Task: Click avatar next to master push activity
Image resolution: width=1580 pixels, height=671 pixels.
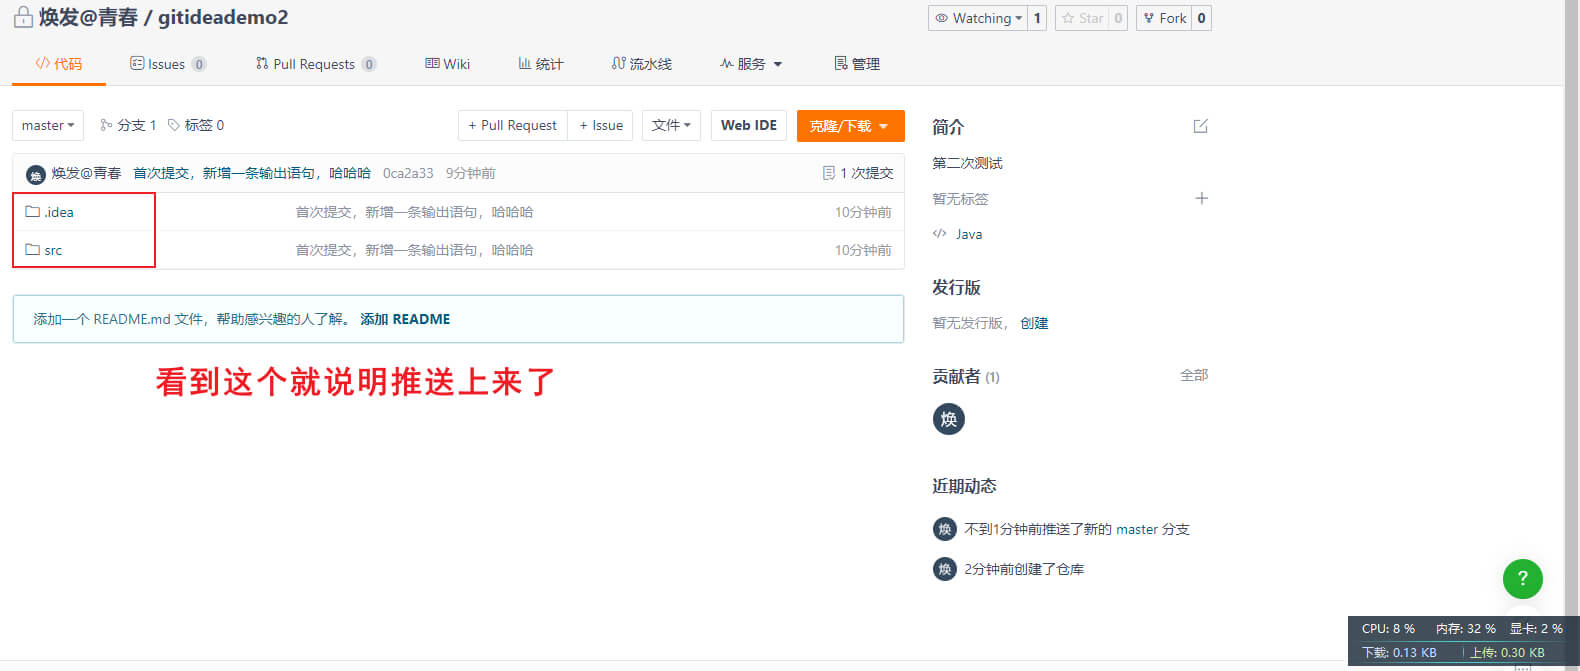Action: pos(945,529)
